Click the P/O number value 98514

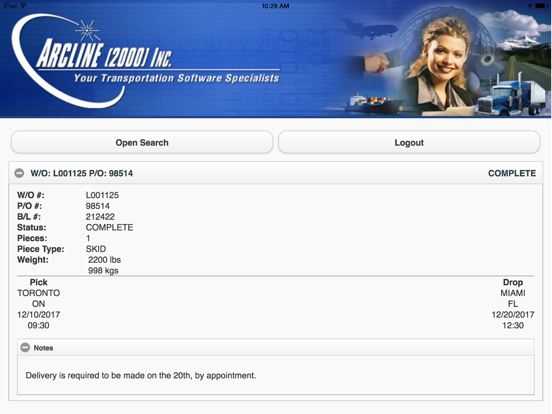click(98, 206)
